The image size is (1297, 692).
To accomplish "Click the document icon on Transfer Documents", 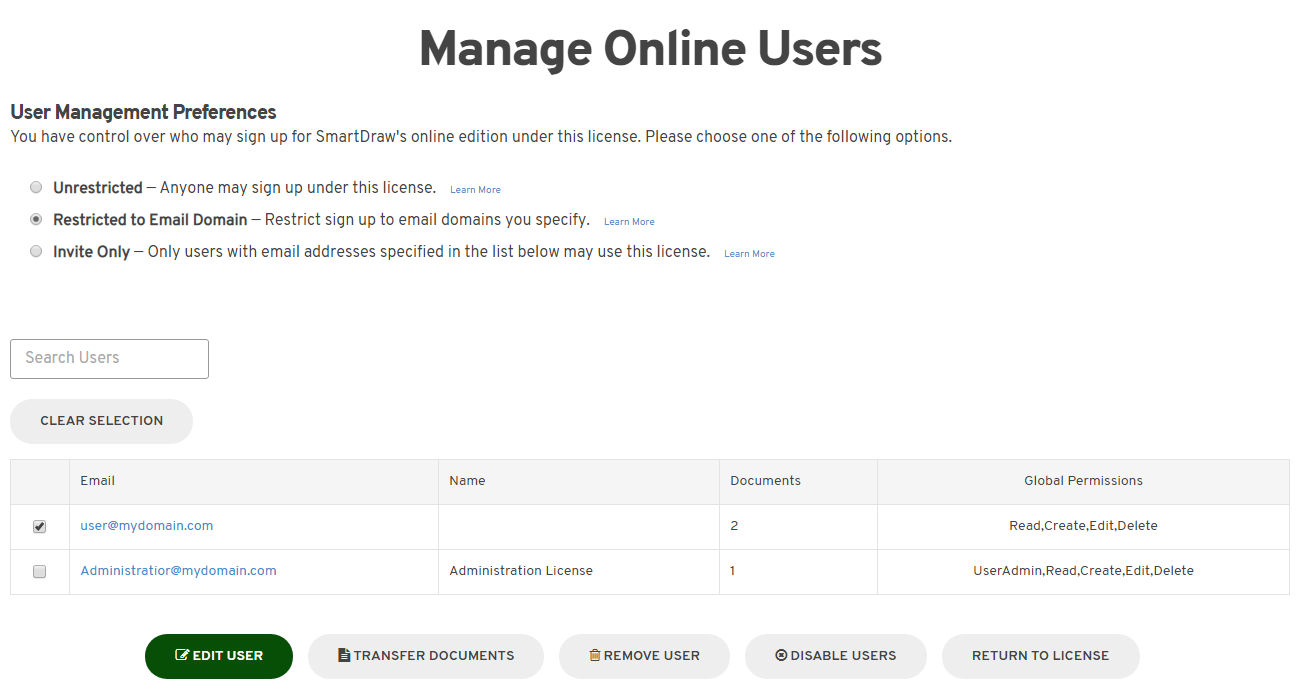I will coord(344,656).
